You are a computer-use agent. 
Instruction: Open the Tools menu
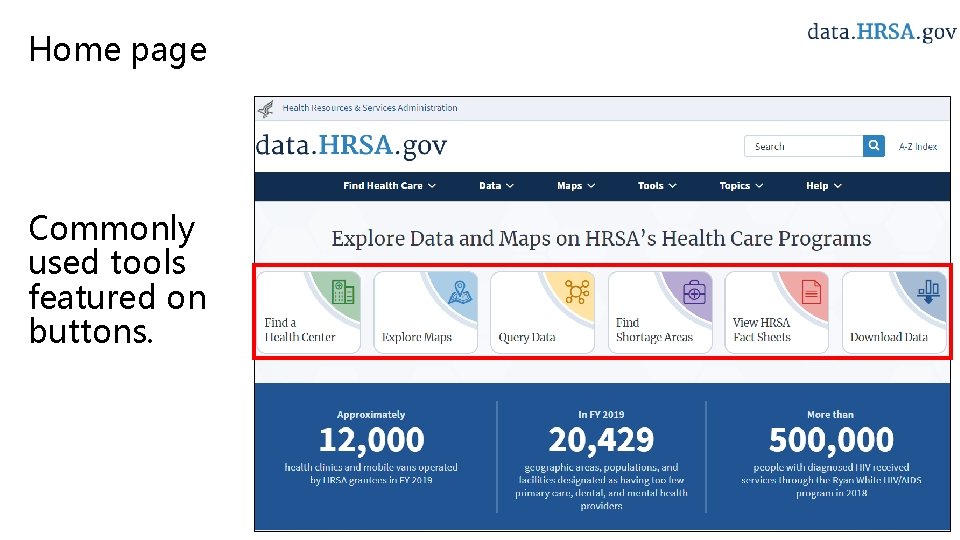657,186
